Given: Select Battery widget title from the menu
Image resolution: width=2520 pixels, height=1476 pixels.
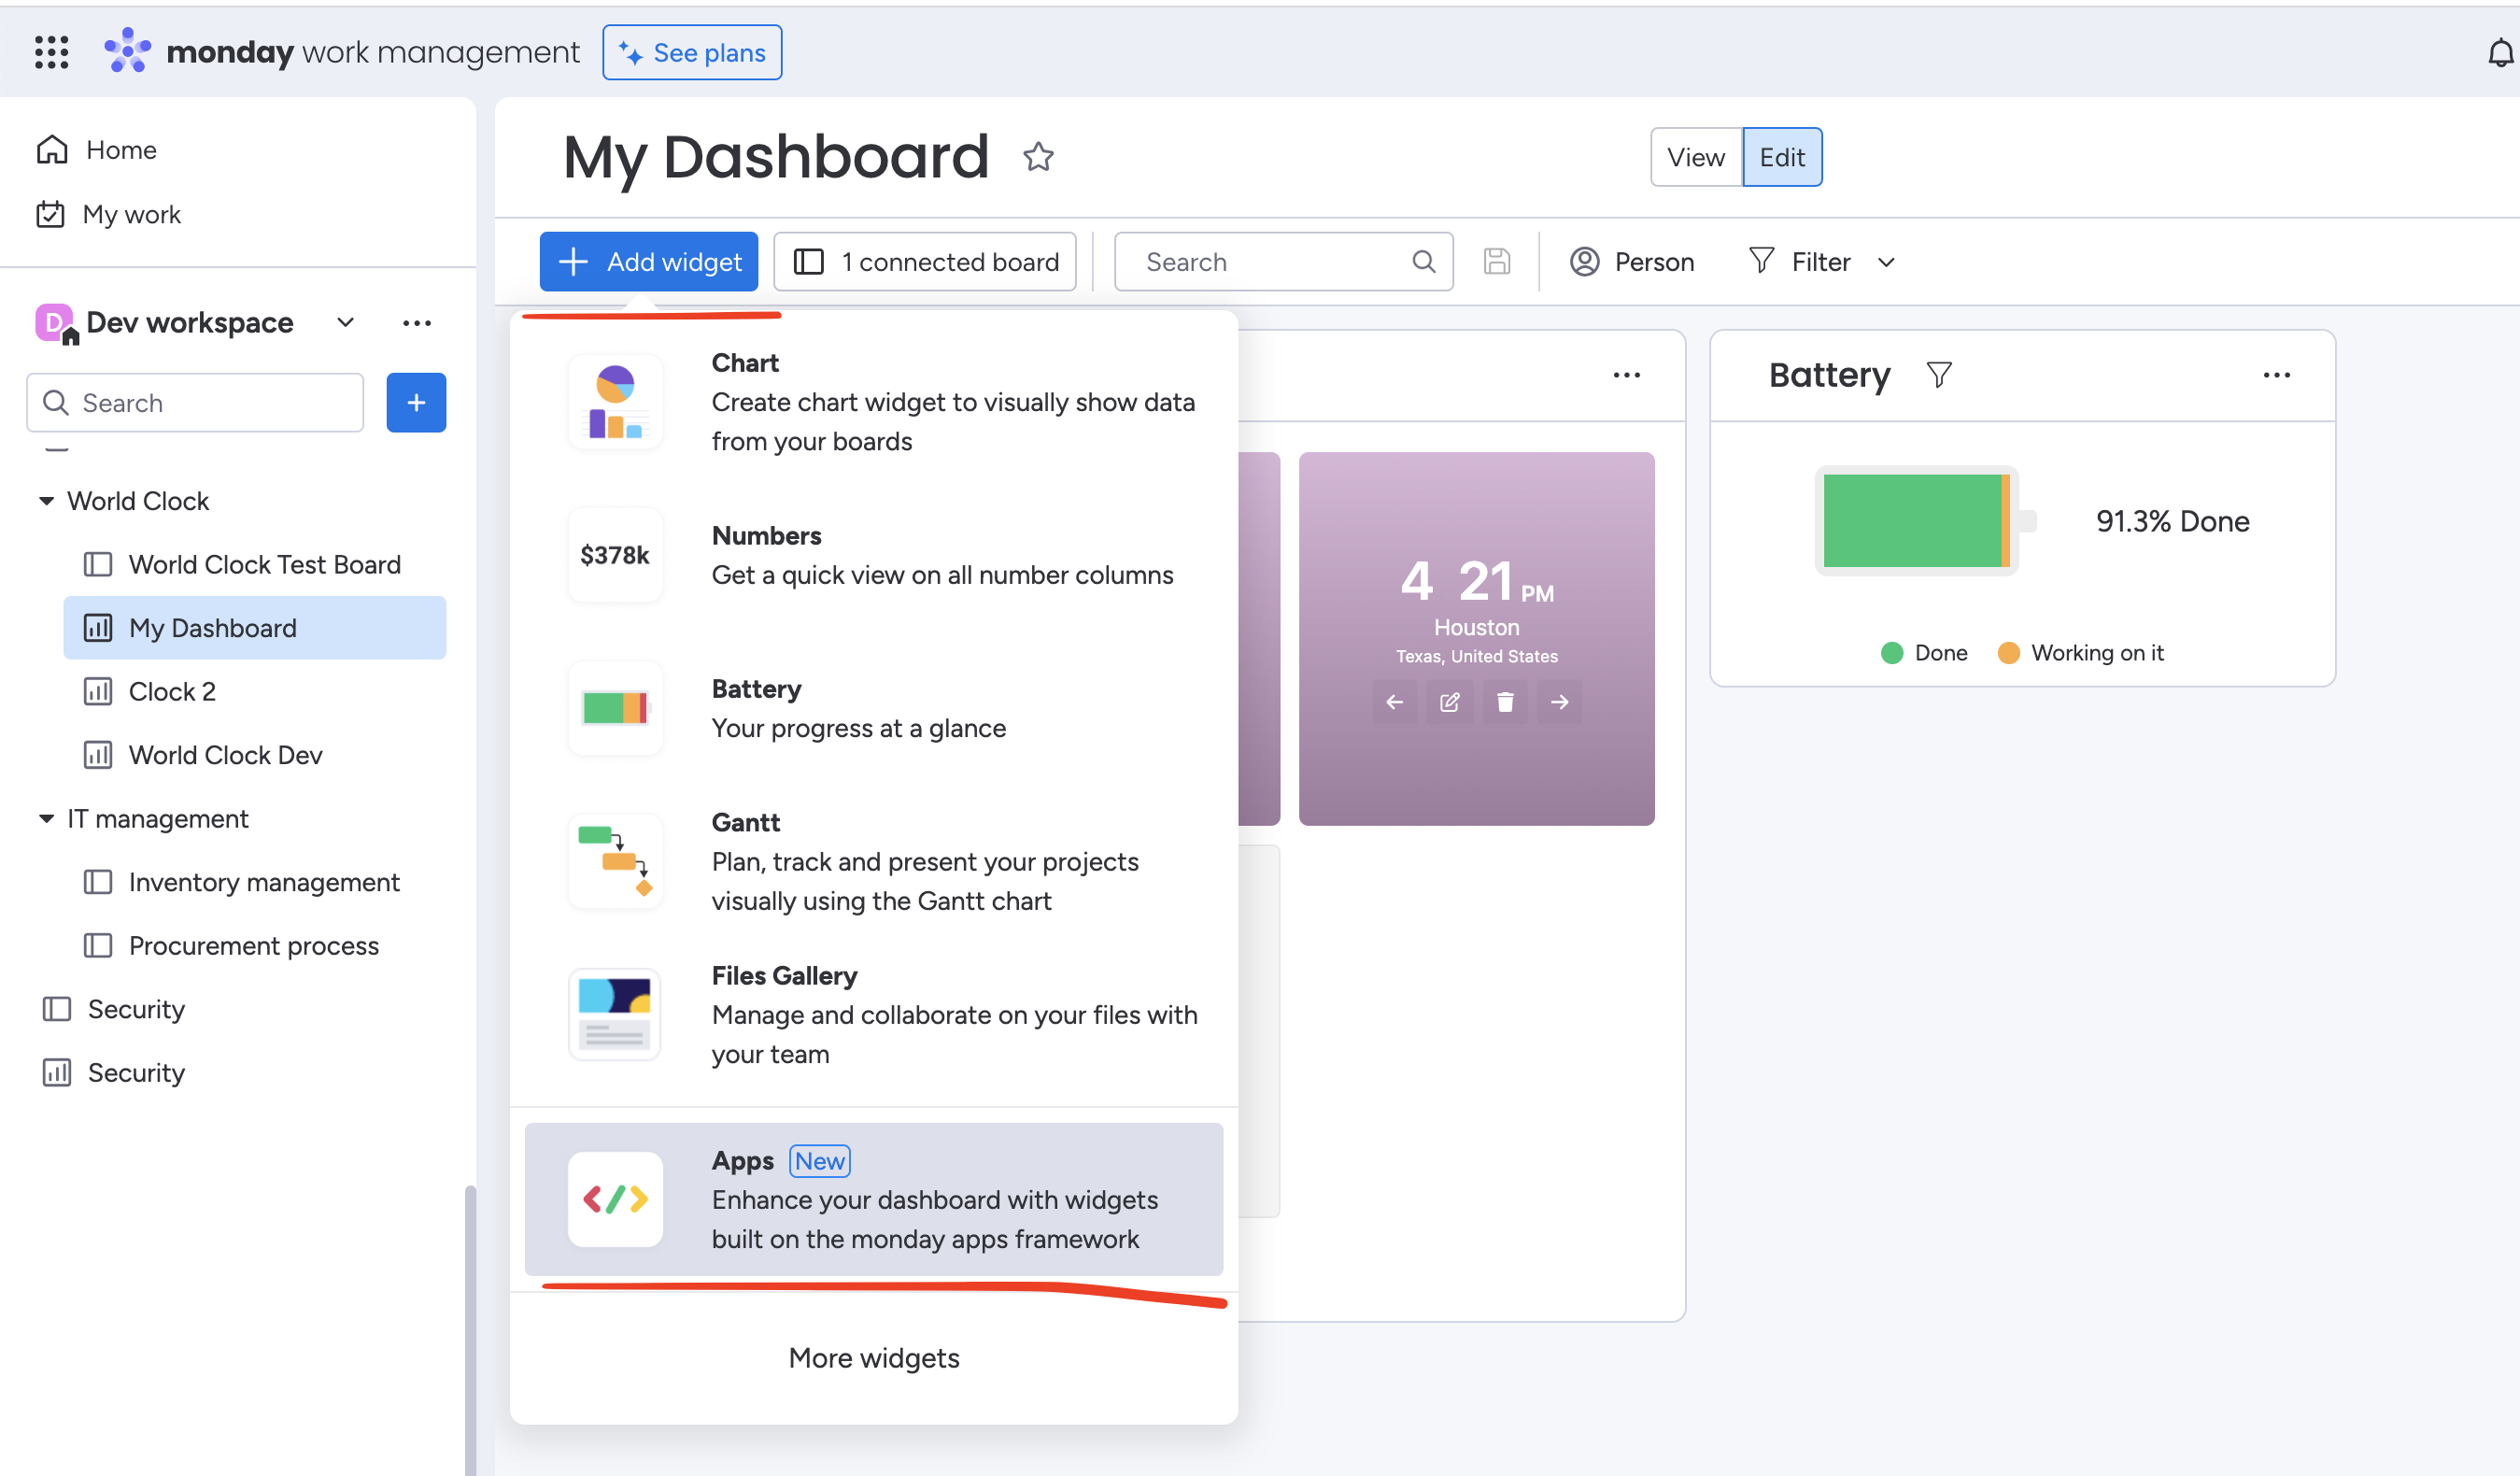Looking at the screenshot, I should (x=756, y=689).
